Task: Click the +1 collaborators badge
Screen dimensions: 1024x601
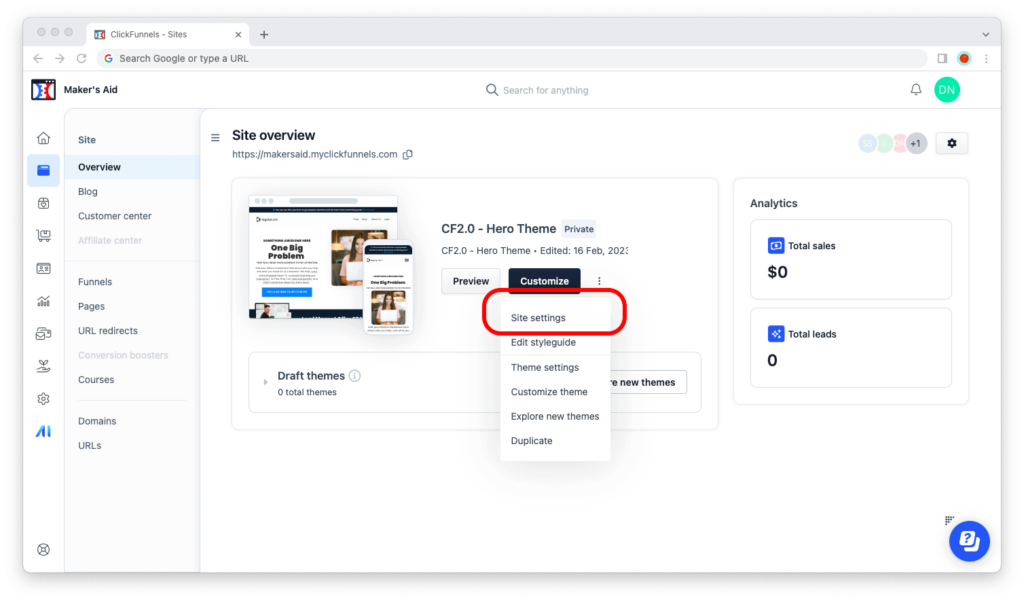Action: [x=916, y=143]
